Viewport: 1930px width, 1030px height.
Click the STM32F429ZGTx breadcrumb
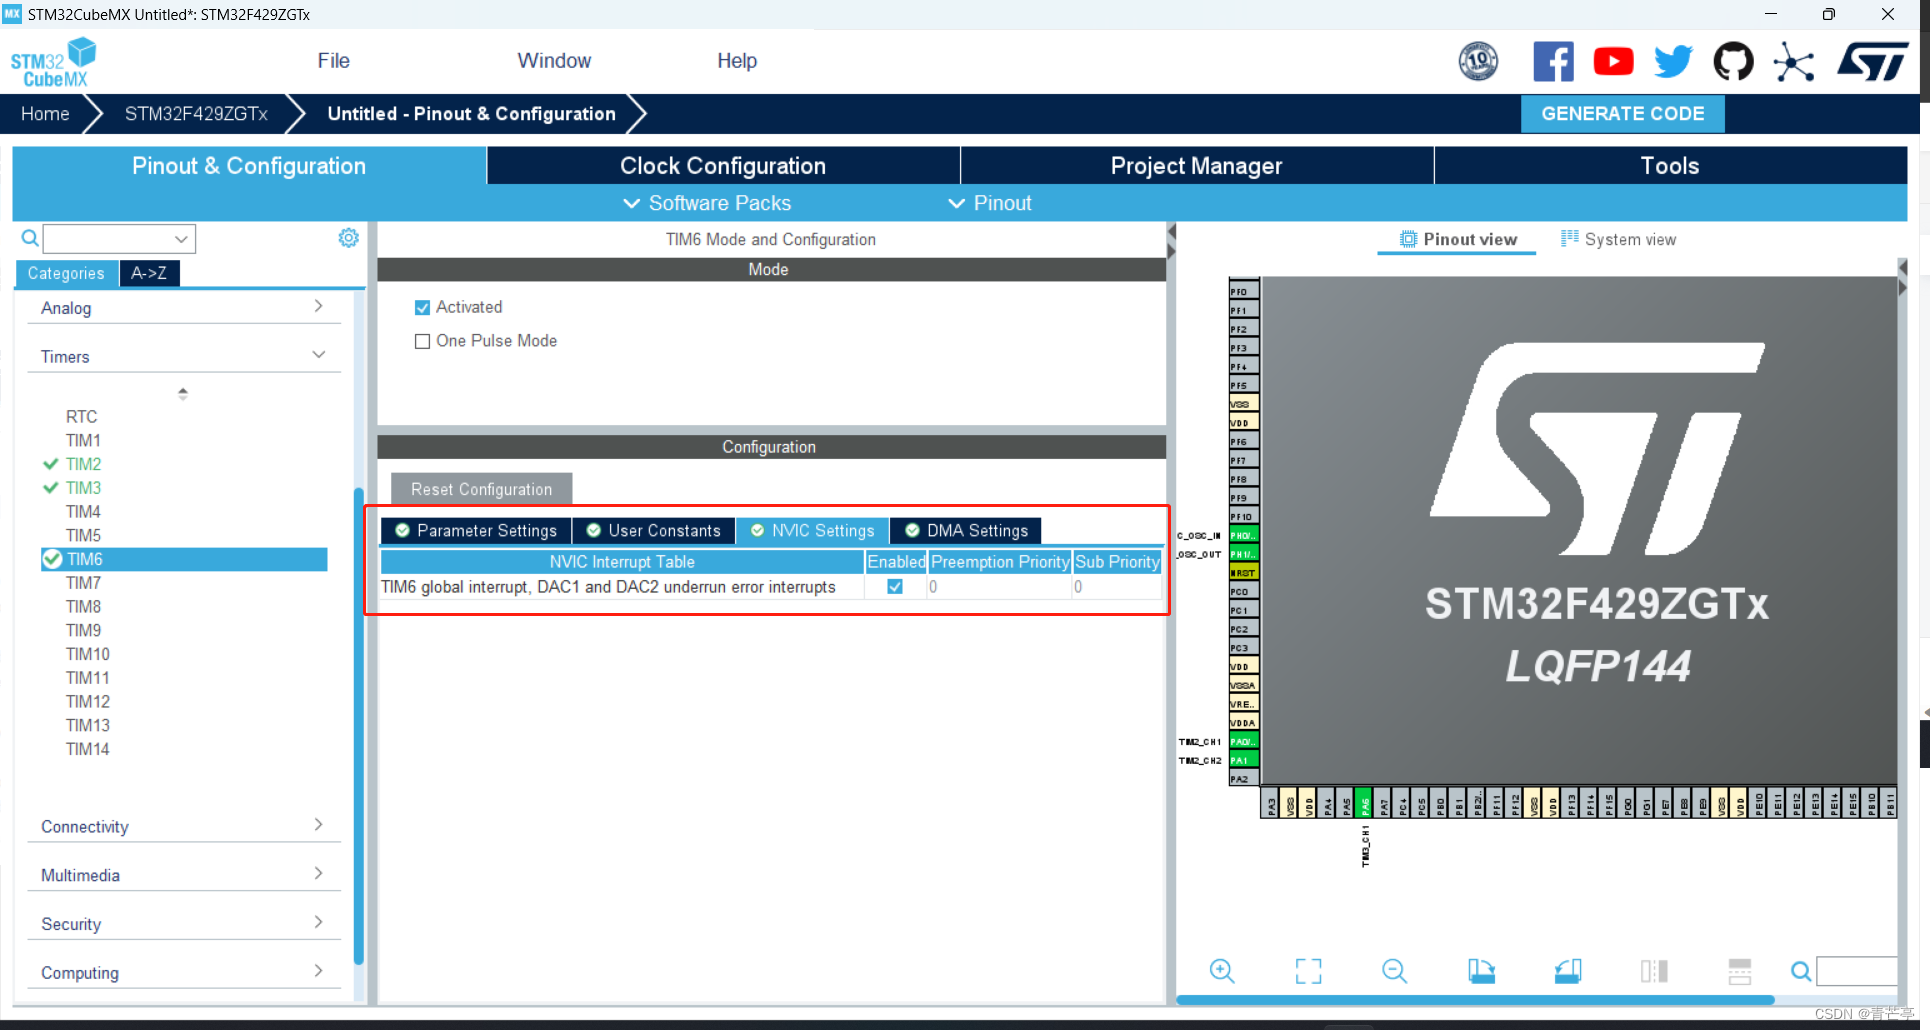[196, 114]
